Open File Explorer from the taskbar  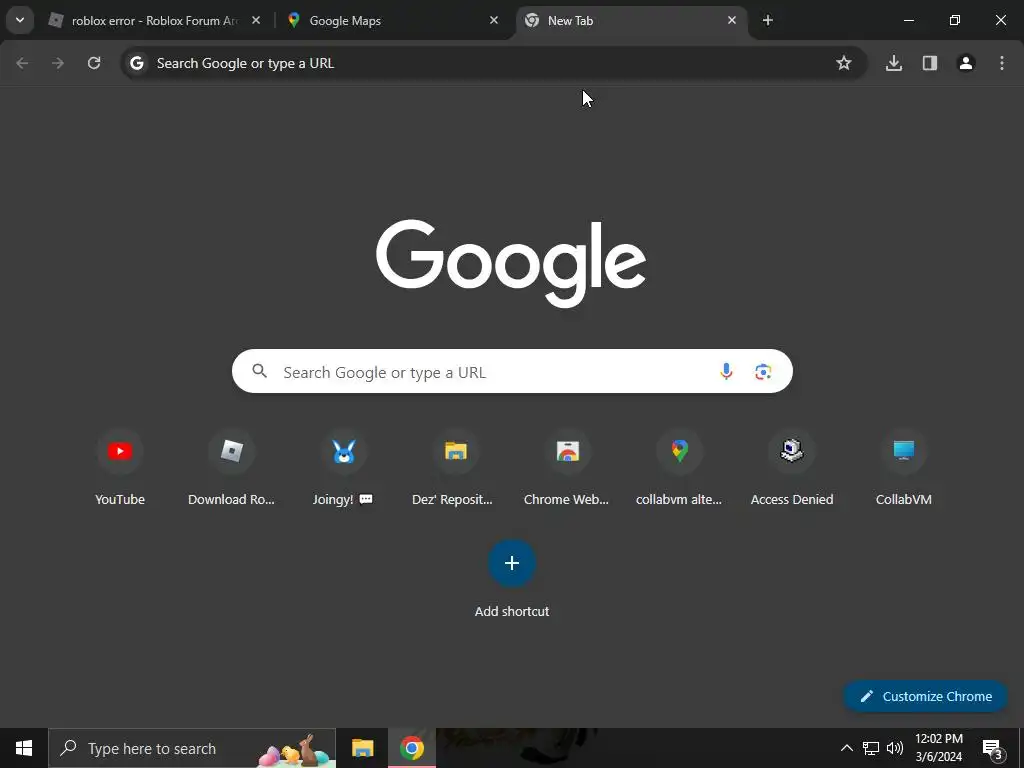click(362, 748)
